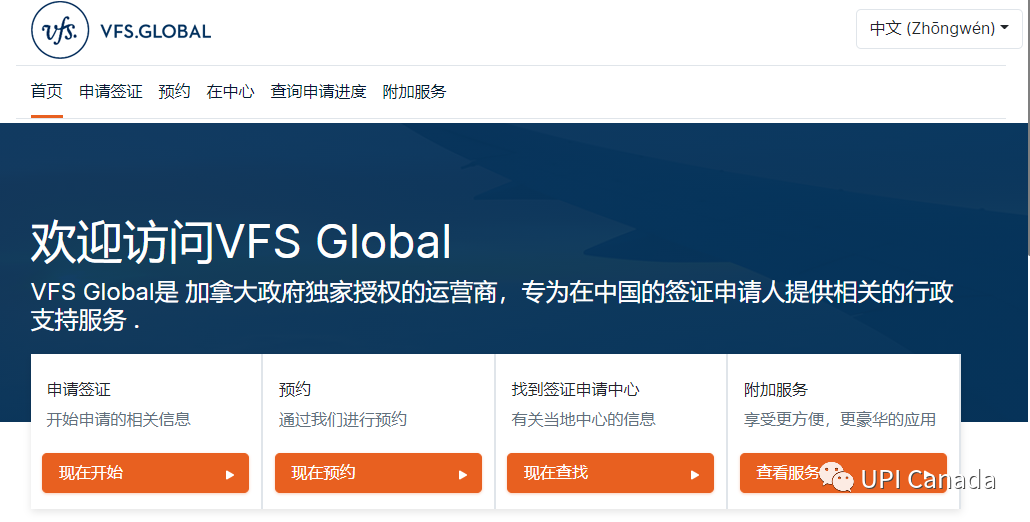Open the 申请签证 menu item
Screen dimensions: 1030x522
110,91
